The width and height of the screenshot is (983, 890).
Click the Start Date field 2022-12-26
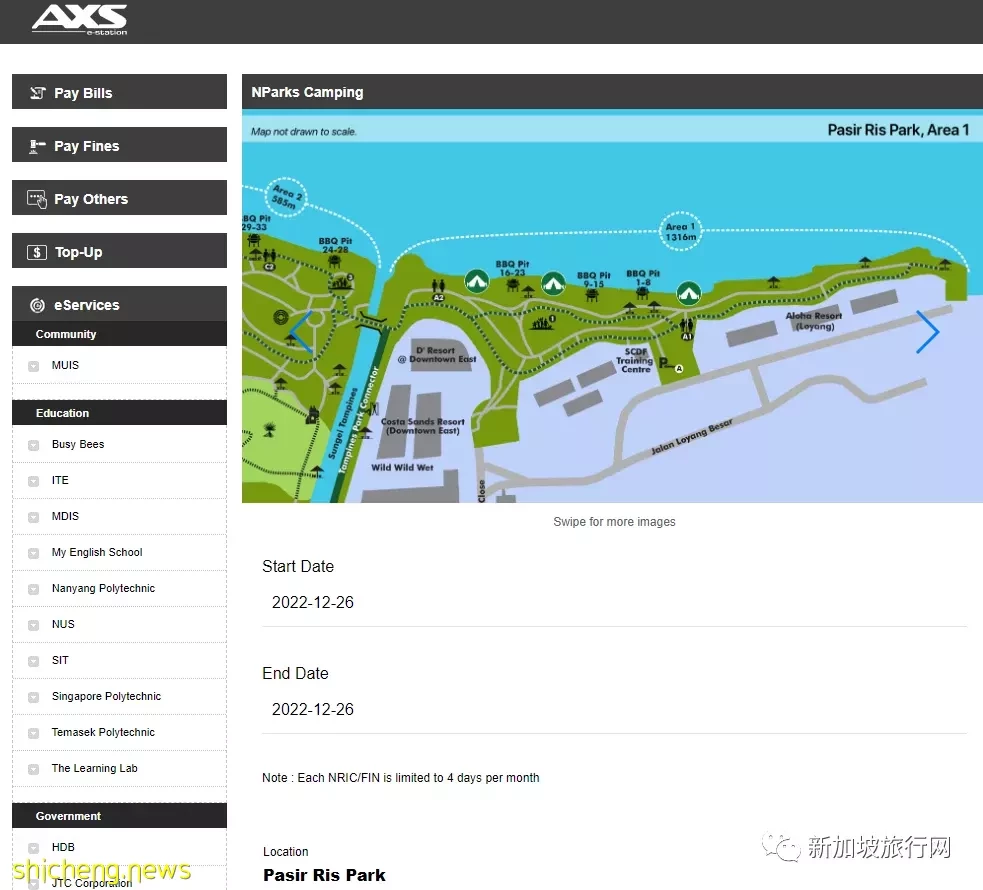(x=614, y=602)
